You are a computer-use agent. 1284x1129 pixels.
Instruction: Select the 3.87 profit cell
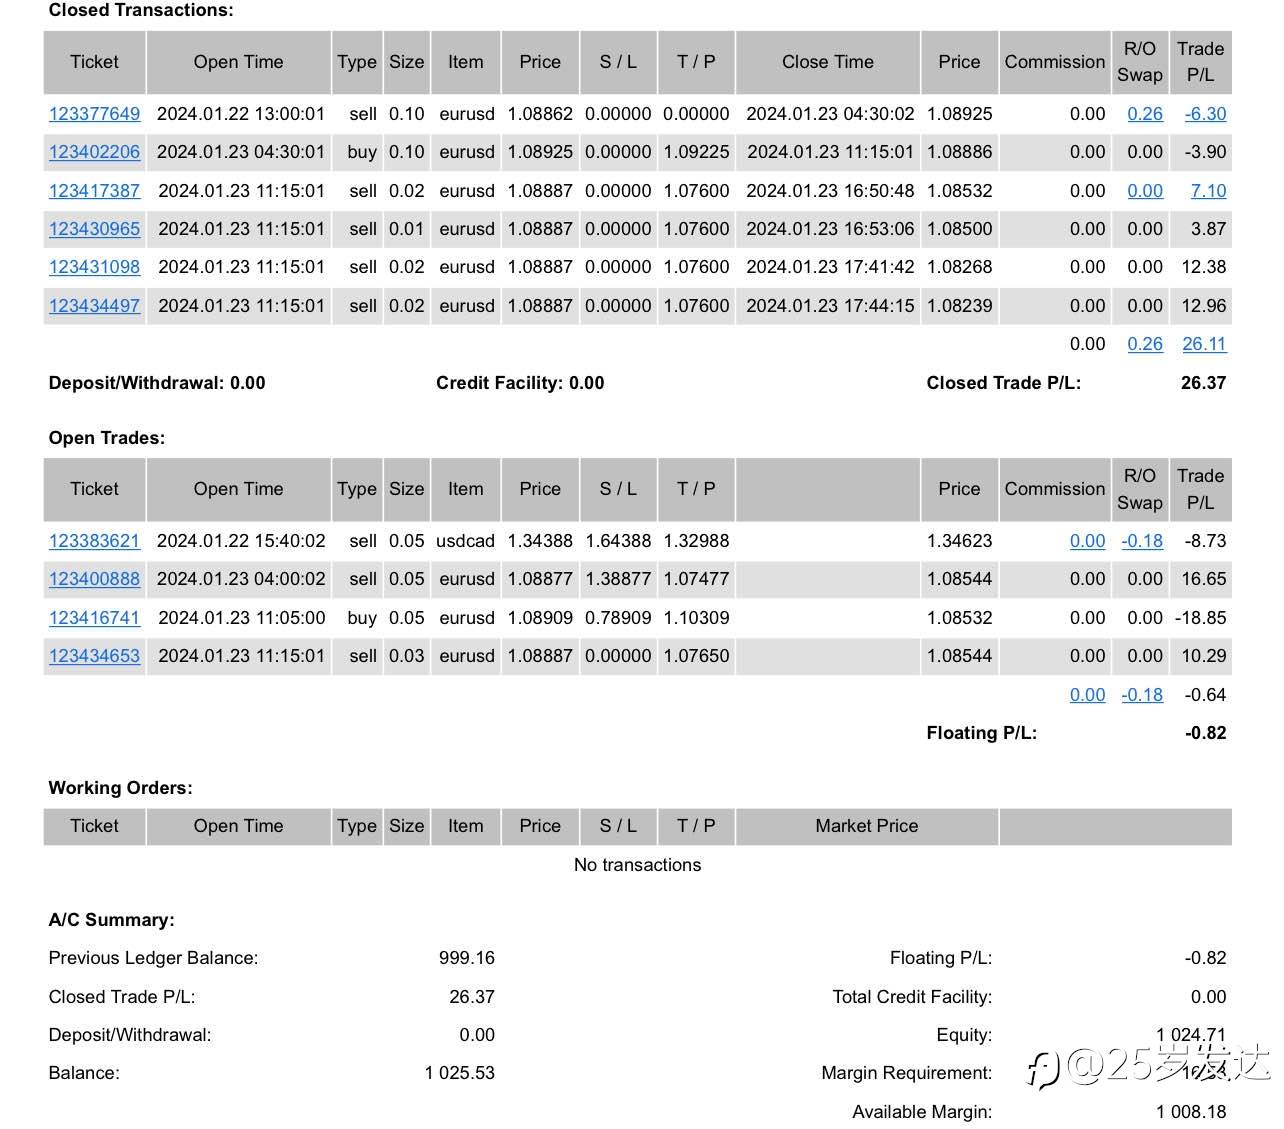tap(1208, 229)
